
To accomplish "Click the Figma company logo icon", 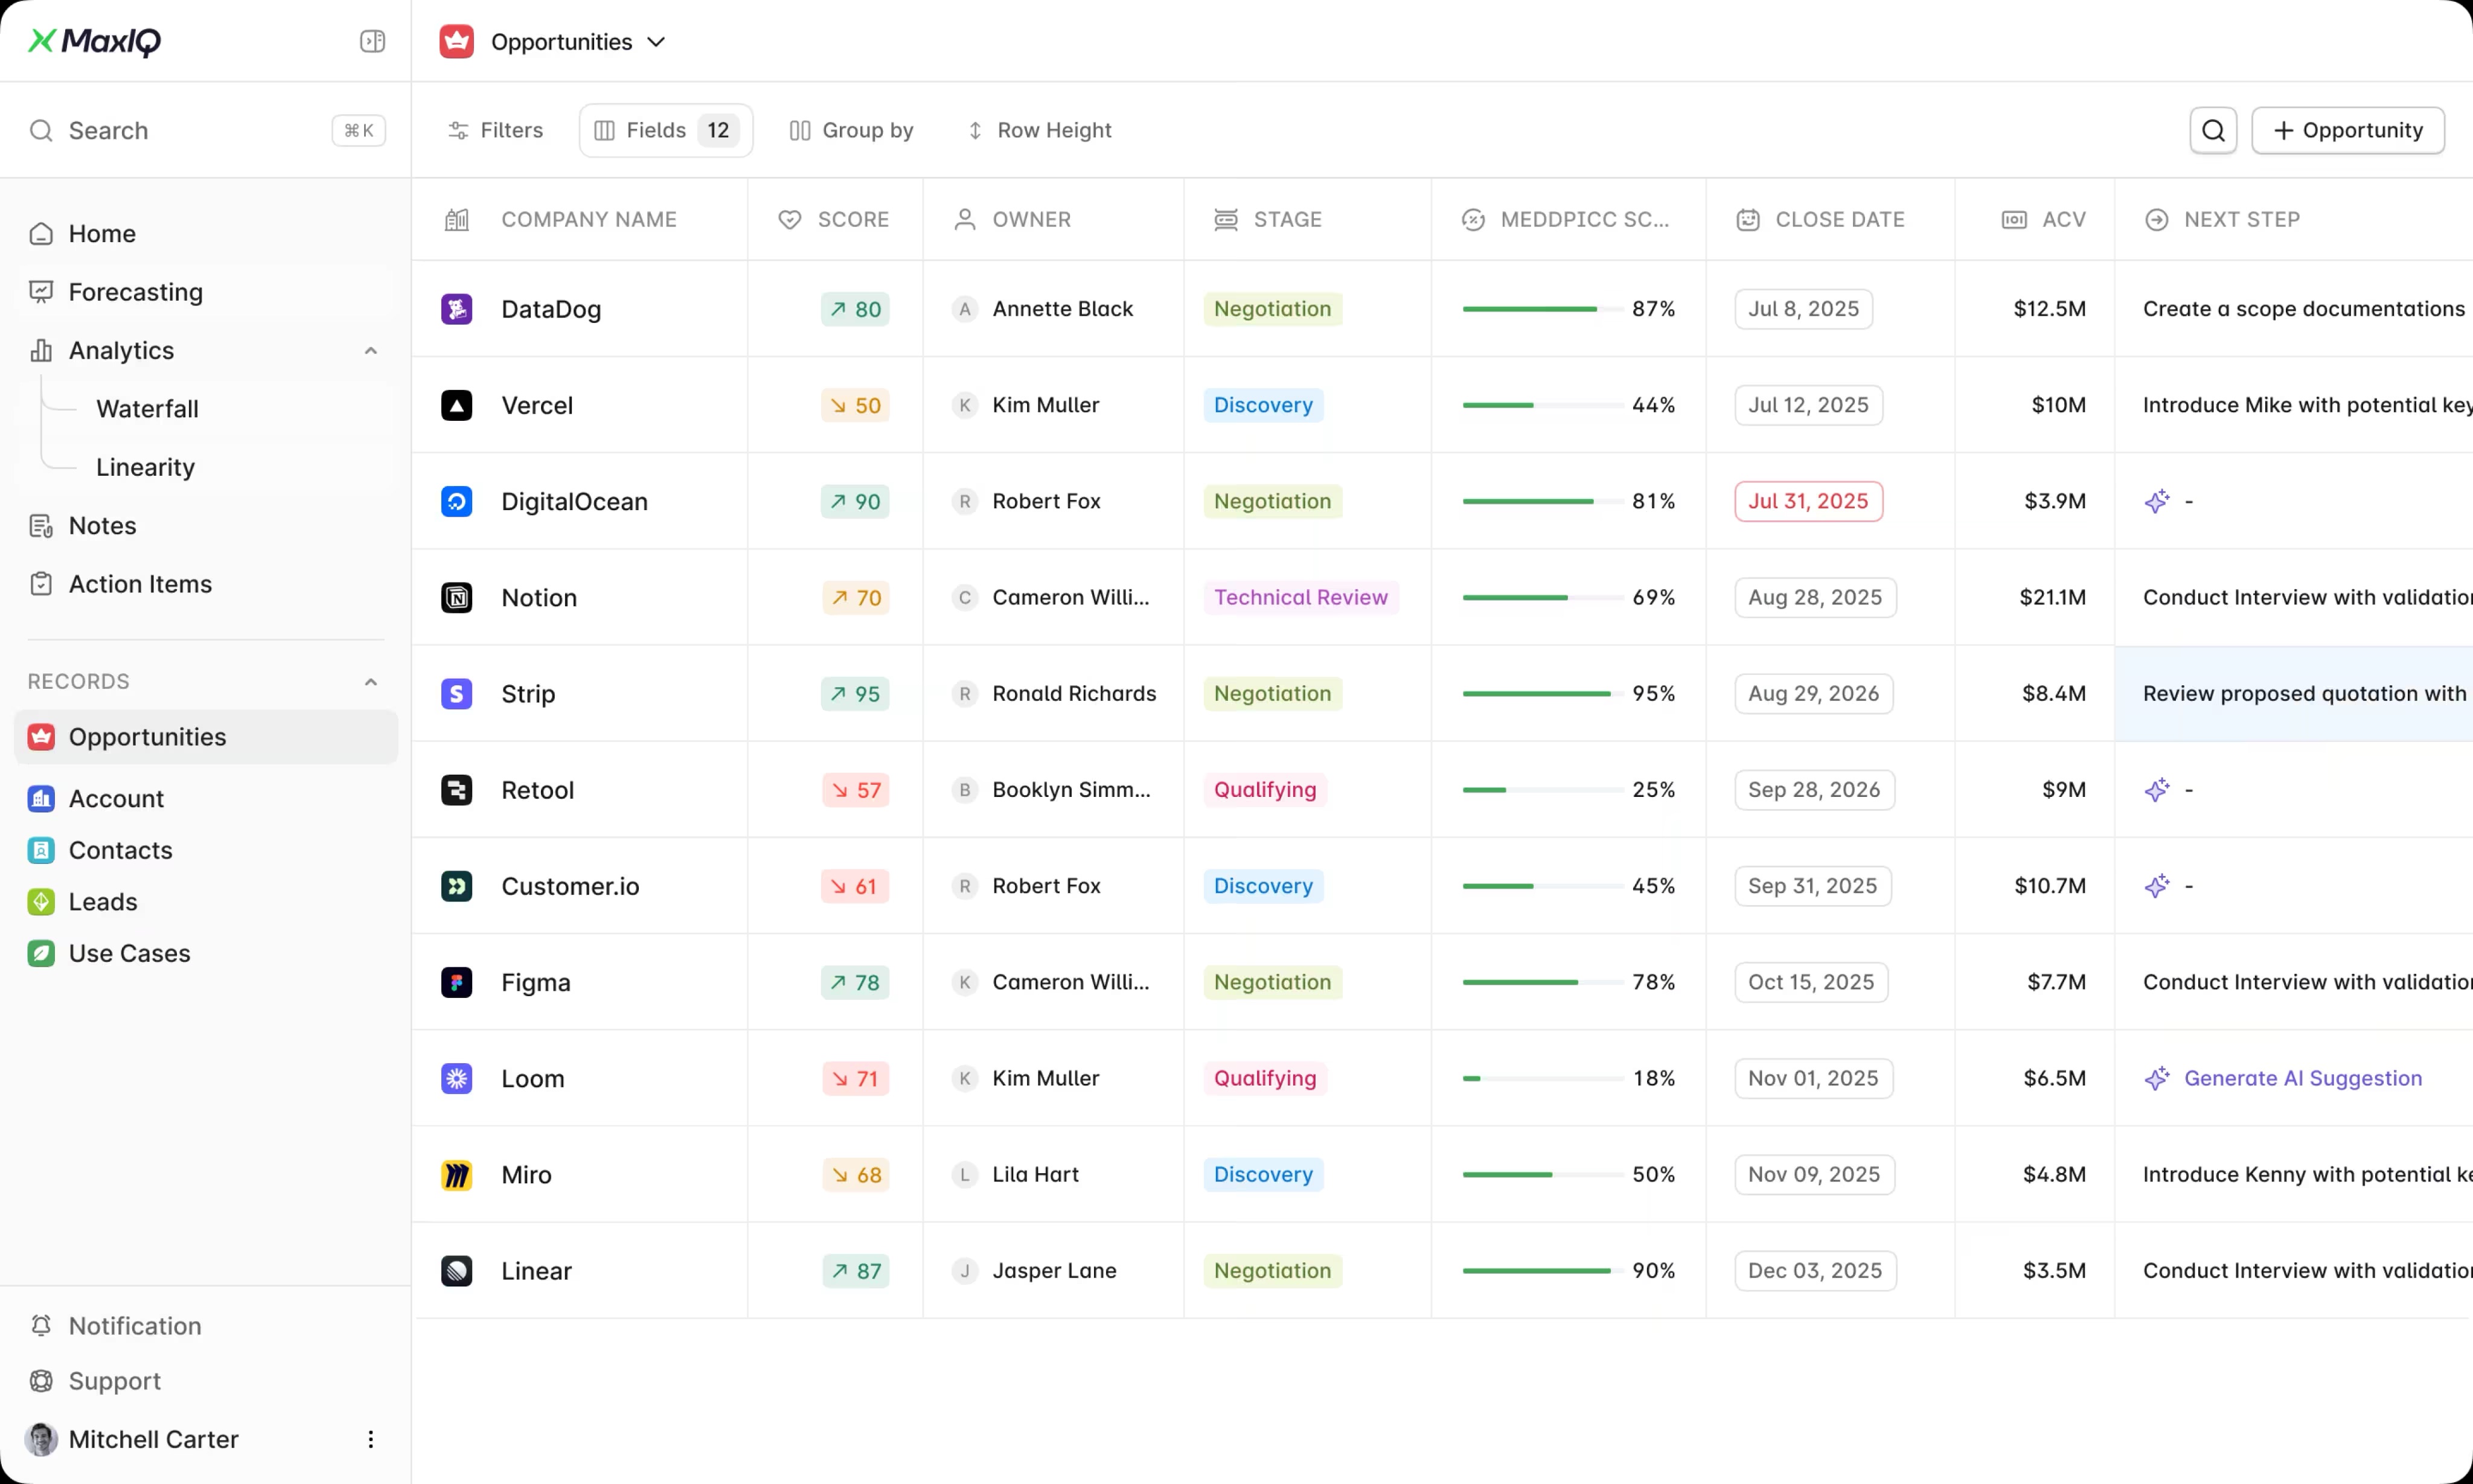I will click(457, 982).
